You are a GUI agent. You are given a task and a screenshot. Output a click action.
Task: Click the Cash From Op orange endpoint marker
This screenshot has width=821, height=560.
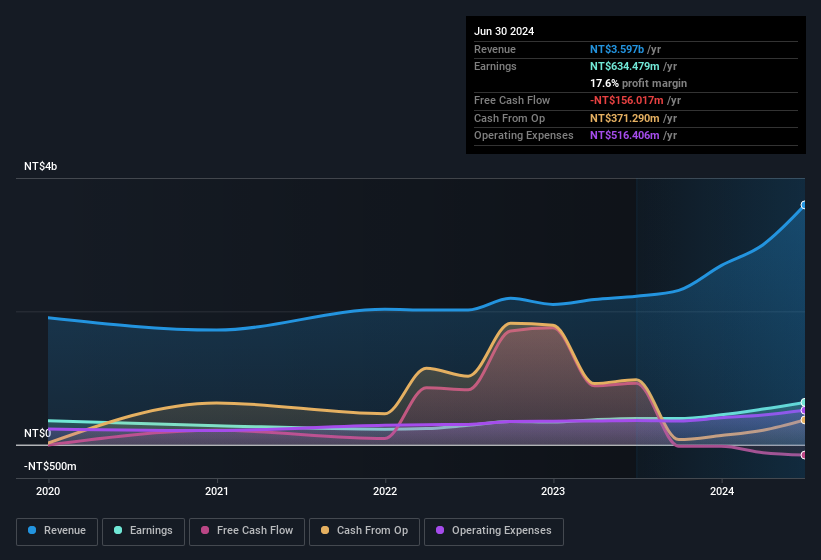tap(804, 420)
